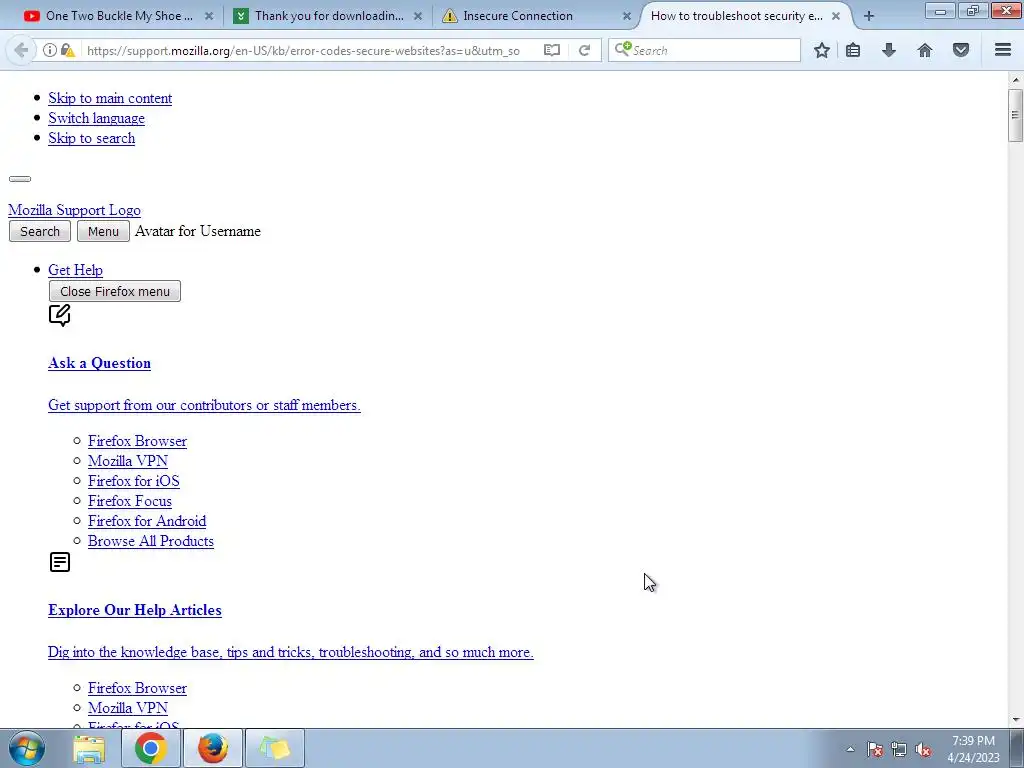Click Dig into the knowledge base link
Screen dimensions: 1024x768
(x=291, y=652)
